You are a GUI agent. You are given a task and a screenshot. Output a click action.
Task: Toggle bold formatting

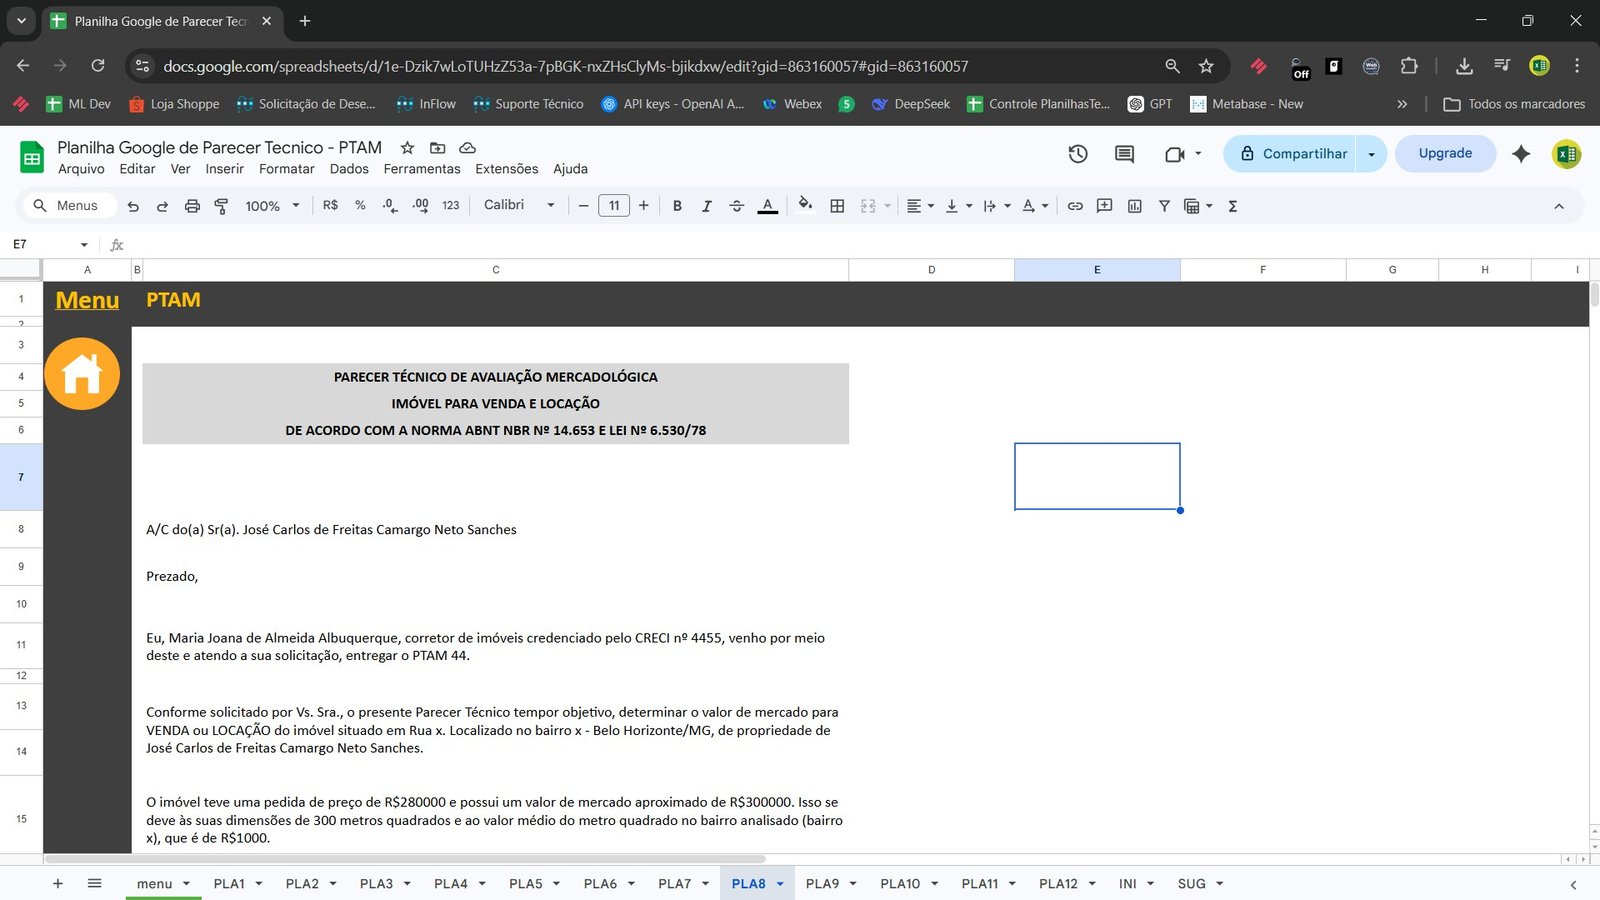coord(677,206)
